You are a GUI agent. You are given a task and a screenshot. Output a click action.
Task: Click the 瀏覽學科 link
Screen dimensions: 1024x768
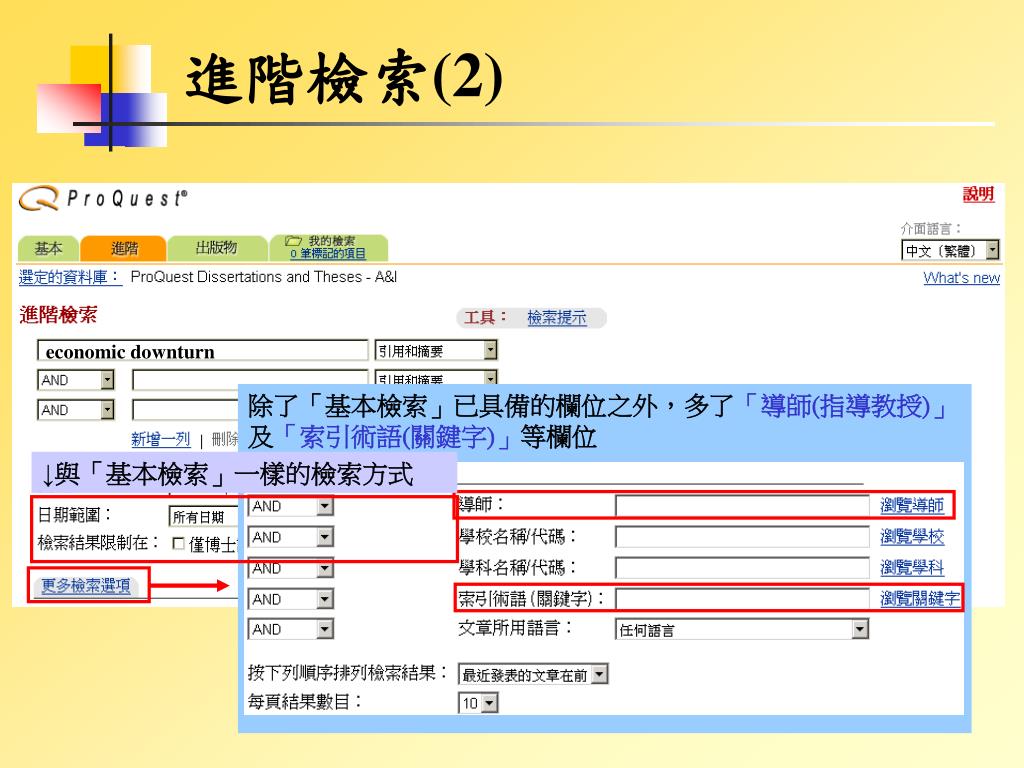tap(912, 567)
